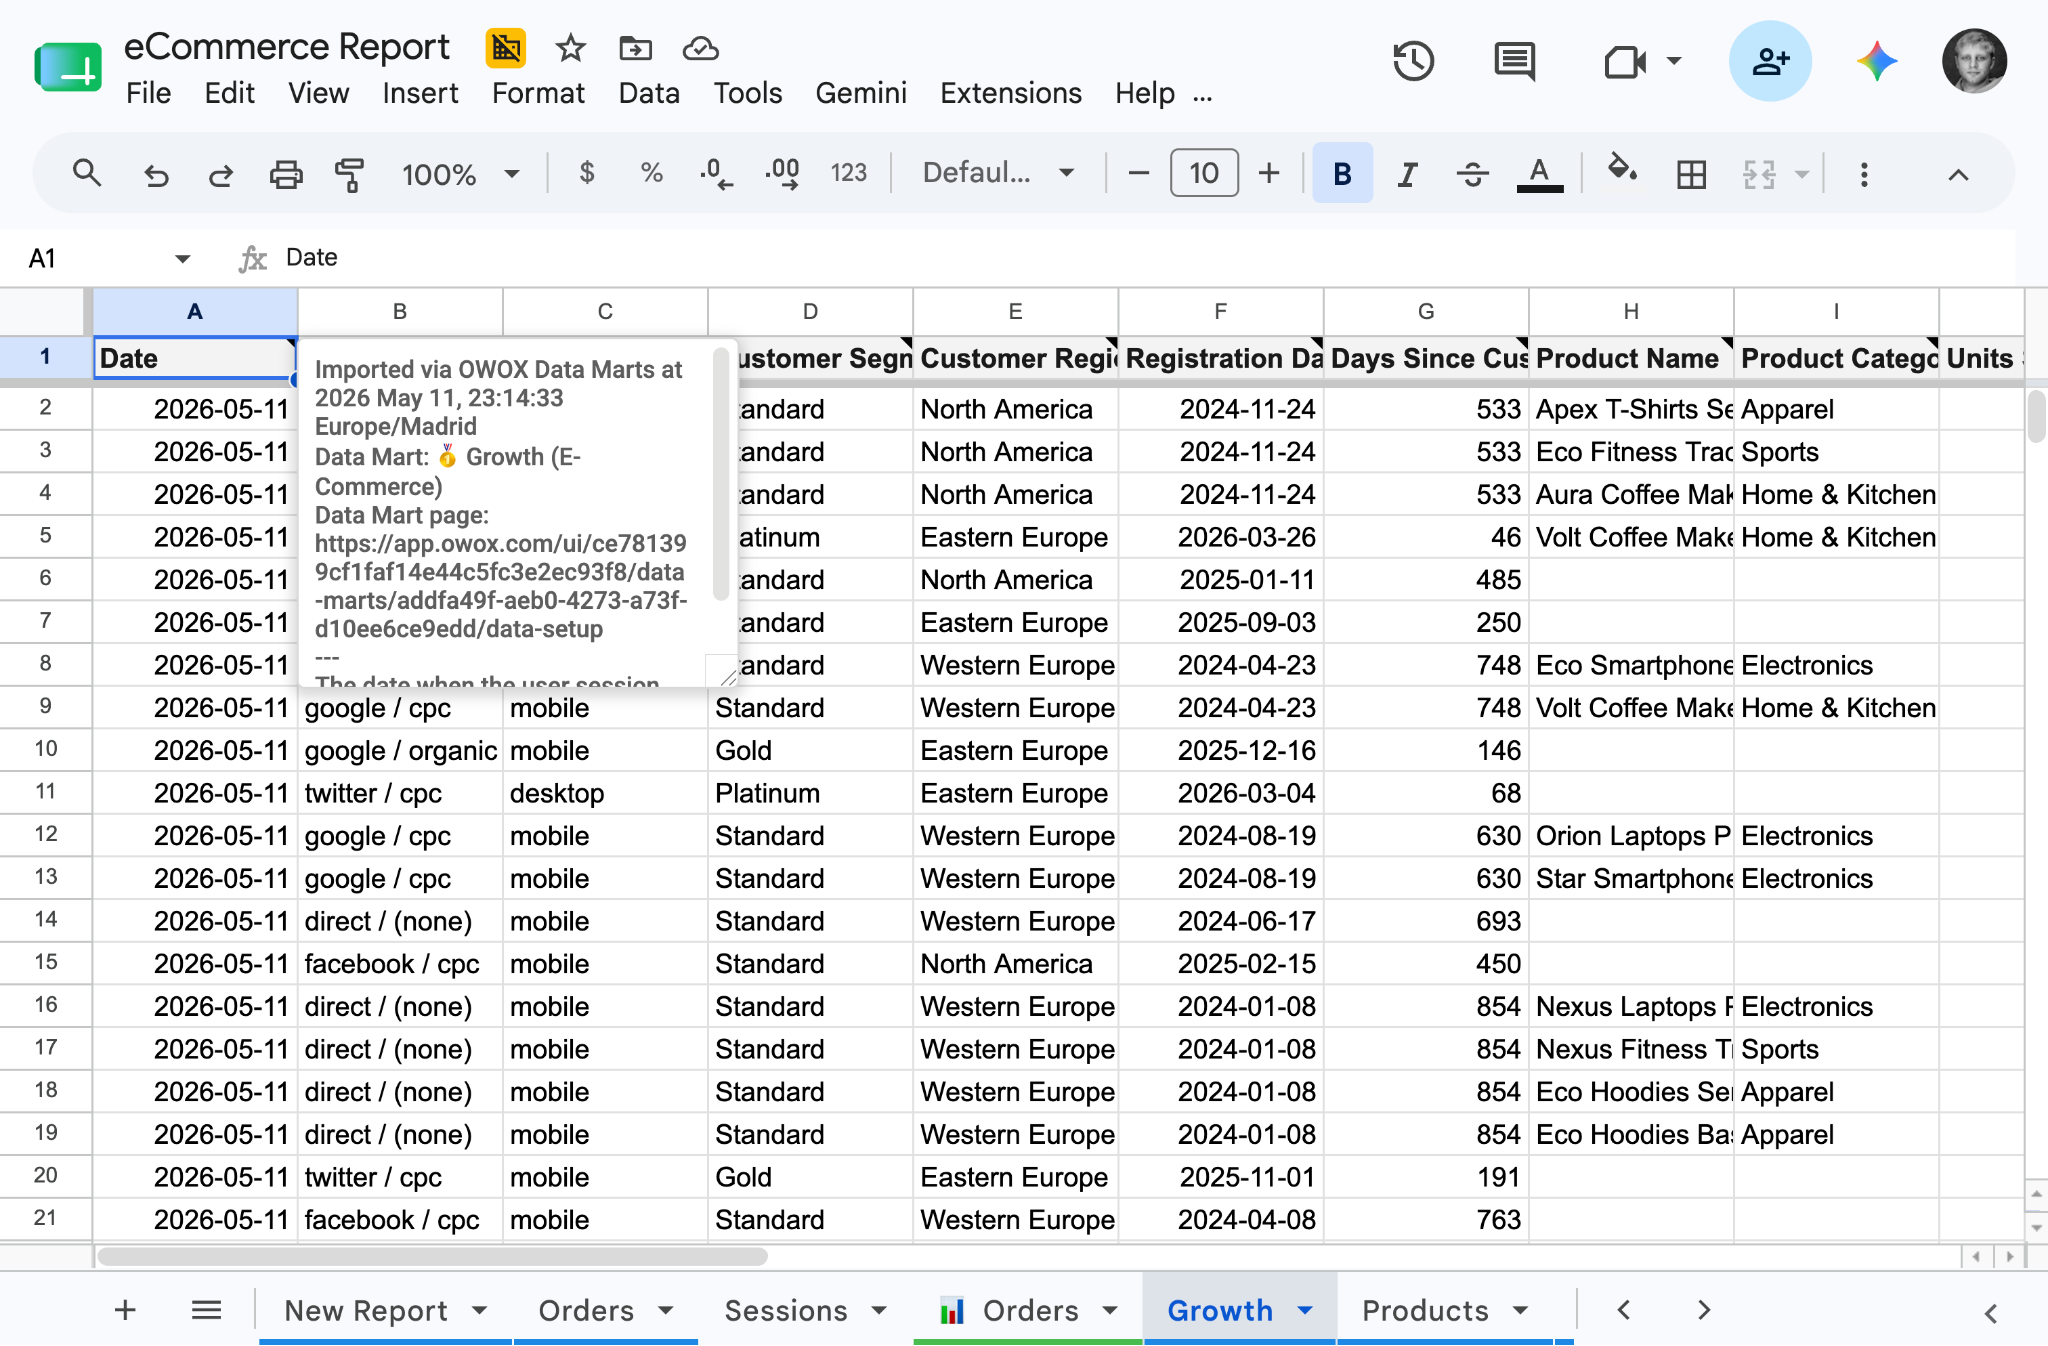
Task: Open the 123 number formats menu
Action: (848, 174)
